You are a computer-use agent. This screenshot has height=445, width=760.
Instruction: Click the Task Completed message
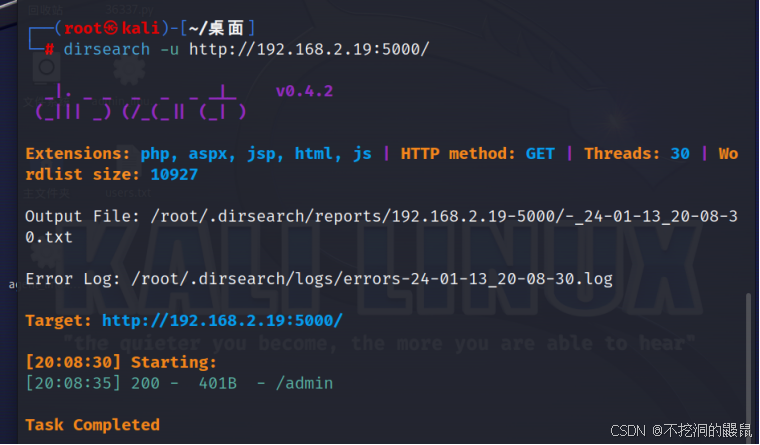click(x=92, y=425)
